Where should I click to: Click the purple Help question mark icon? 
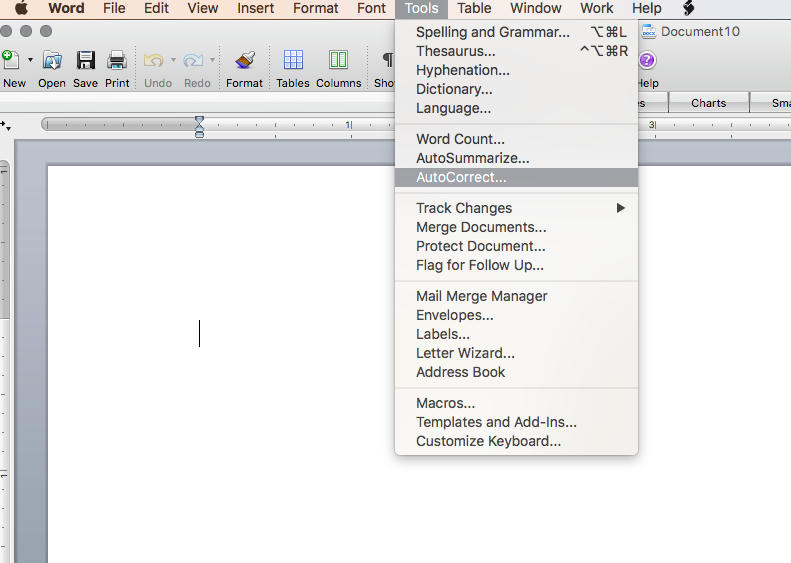tap(647, 61)
